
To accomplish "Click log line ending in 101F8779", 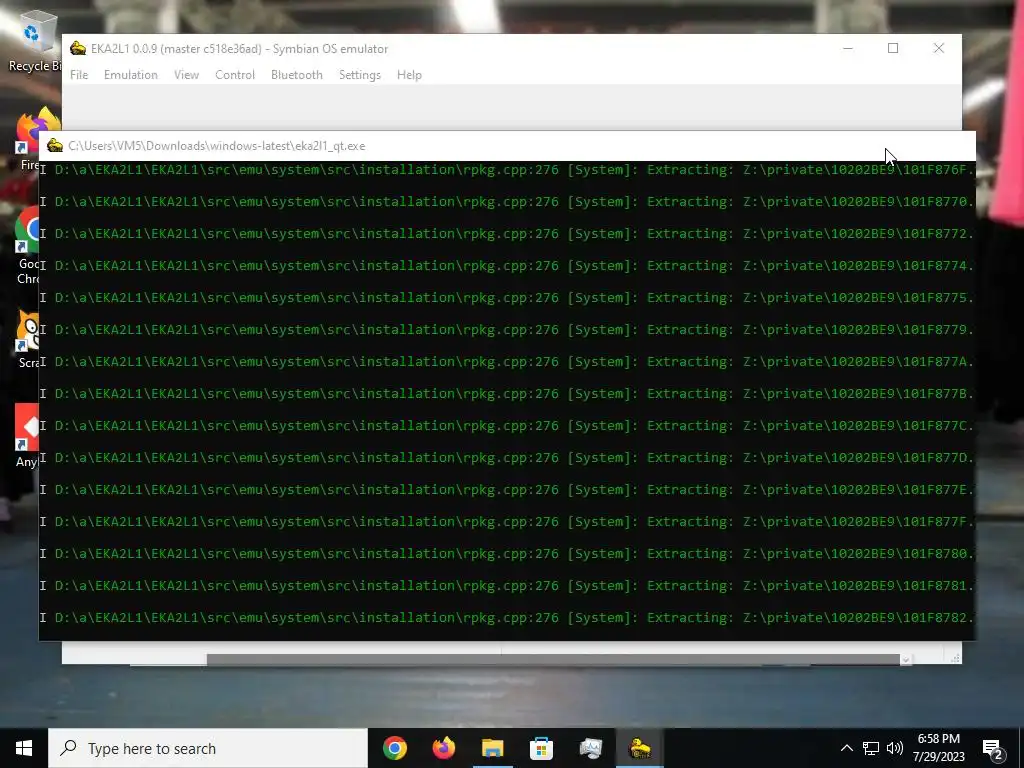I will click(x=507, y=330).
